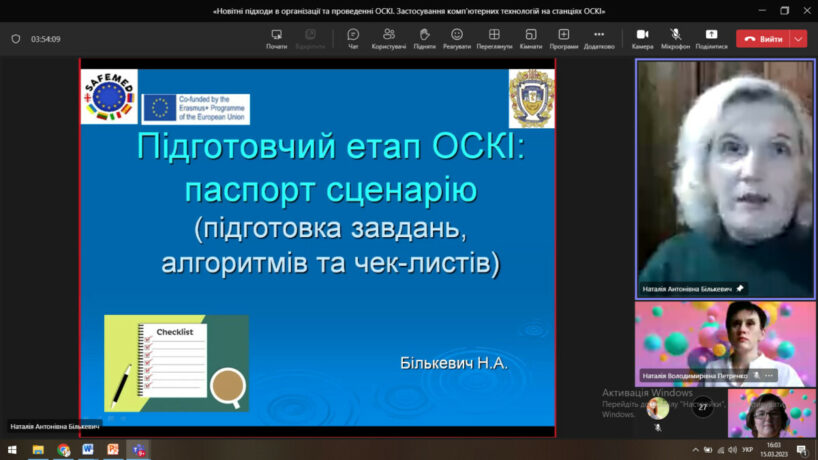The width and height of the screenshot is (818, 460).
Task: Open the overflow tile showing 27 more participants
Action: pos(703,407)
